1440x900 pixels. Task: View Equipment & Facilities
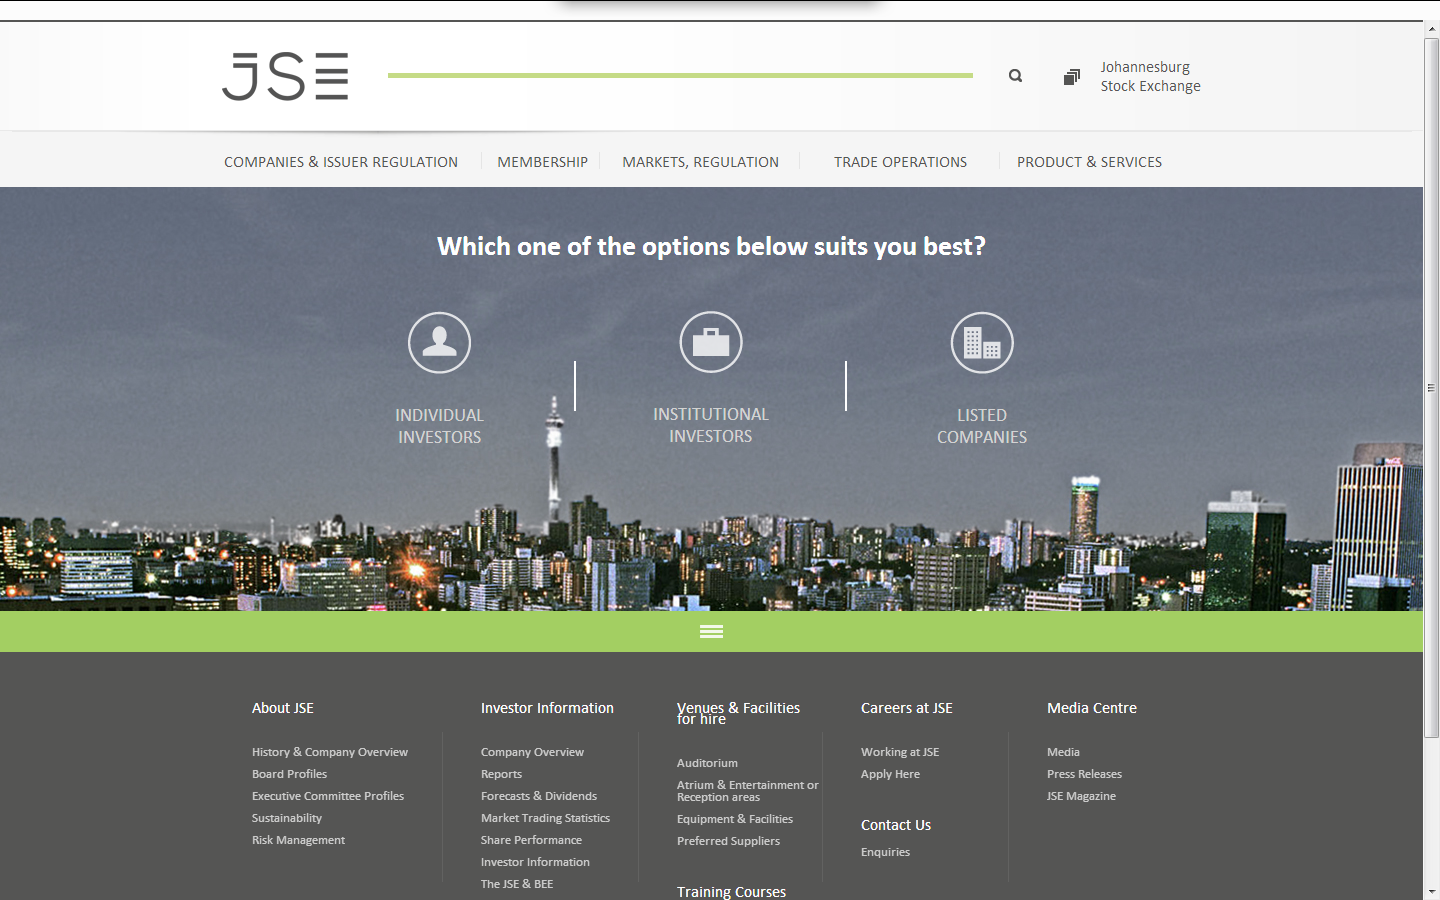coord(735,819)
